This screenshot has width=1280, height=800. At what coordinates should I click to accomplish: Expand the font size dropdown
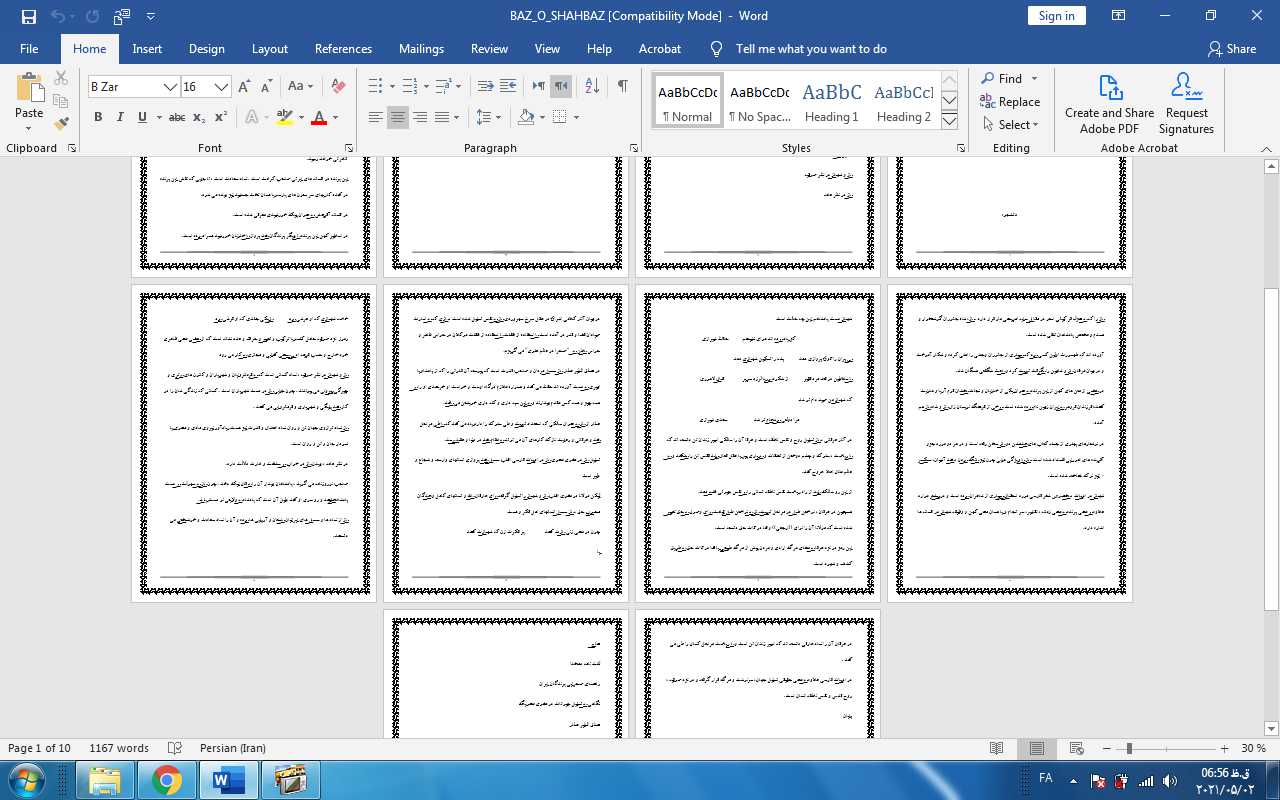pos(222,87)
